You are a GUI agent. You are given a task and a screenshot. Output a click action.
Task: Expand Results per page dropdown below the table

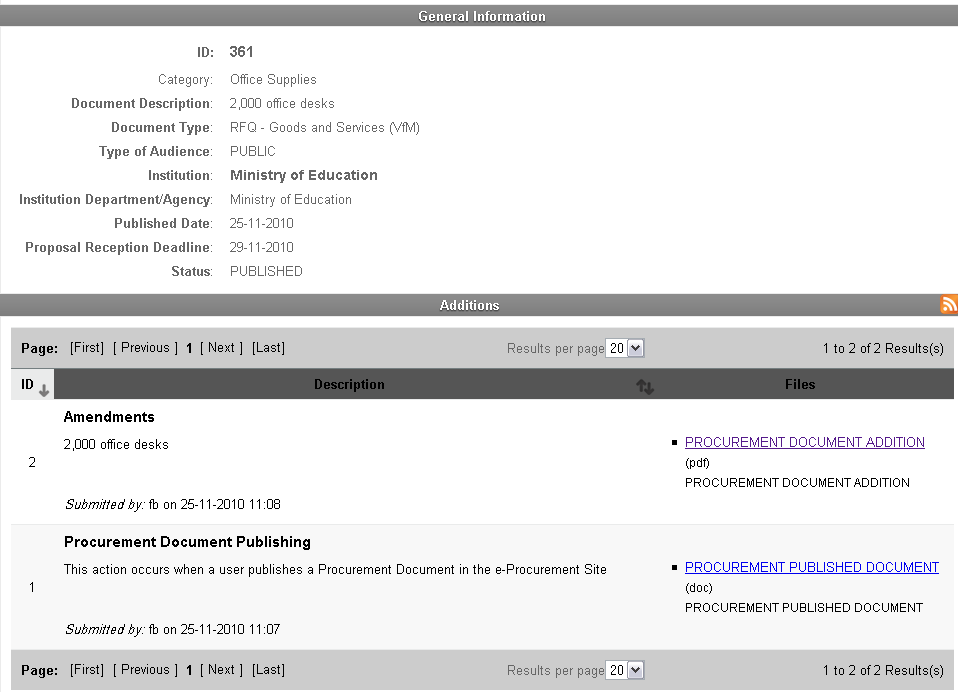pyautogui.click(x=626, y=670)
